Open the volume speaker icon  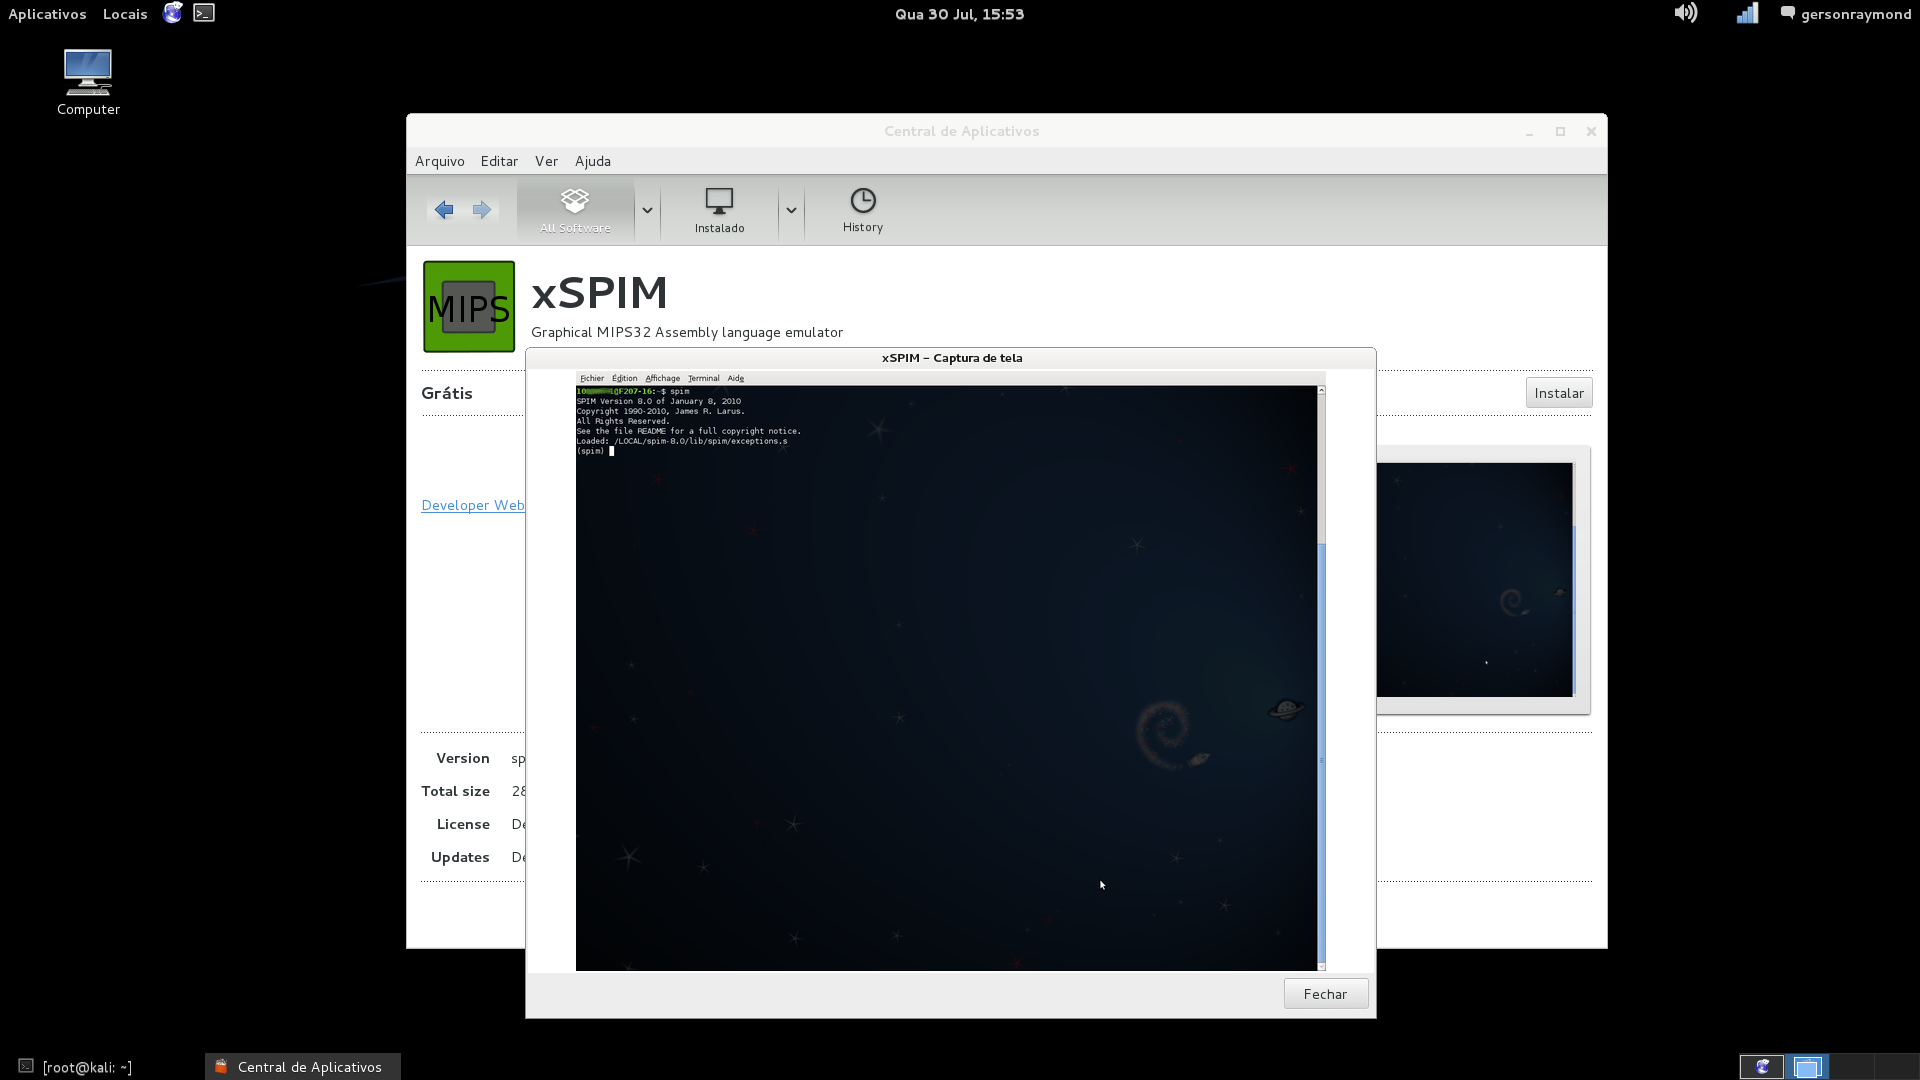(1686, 13)
